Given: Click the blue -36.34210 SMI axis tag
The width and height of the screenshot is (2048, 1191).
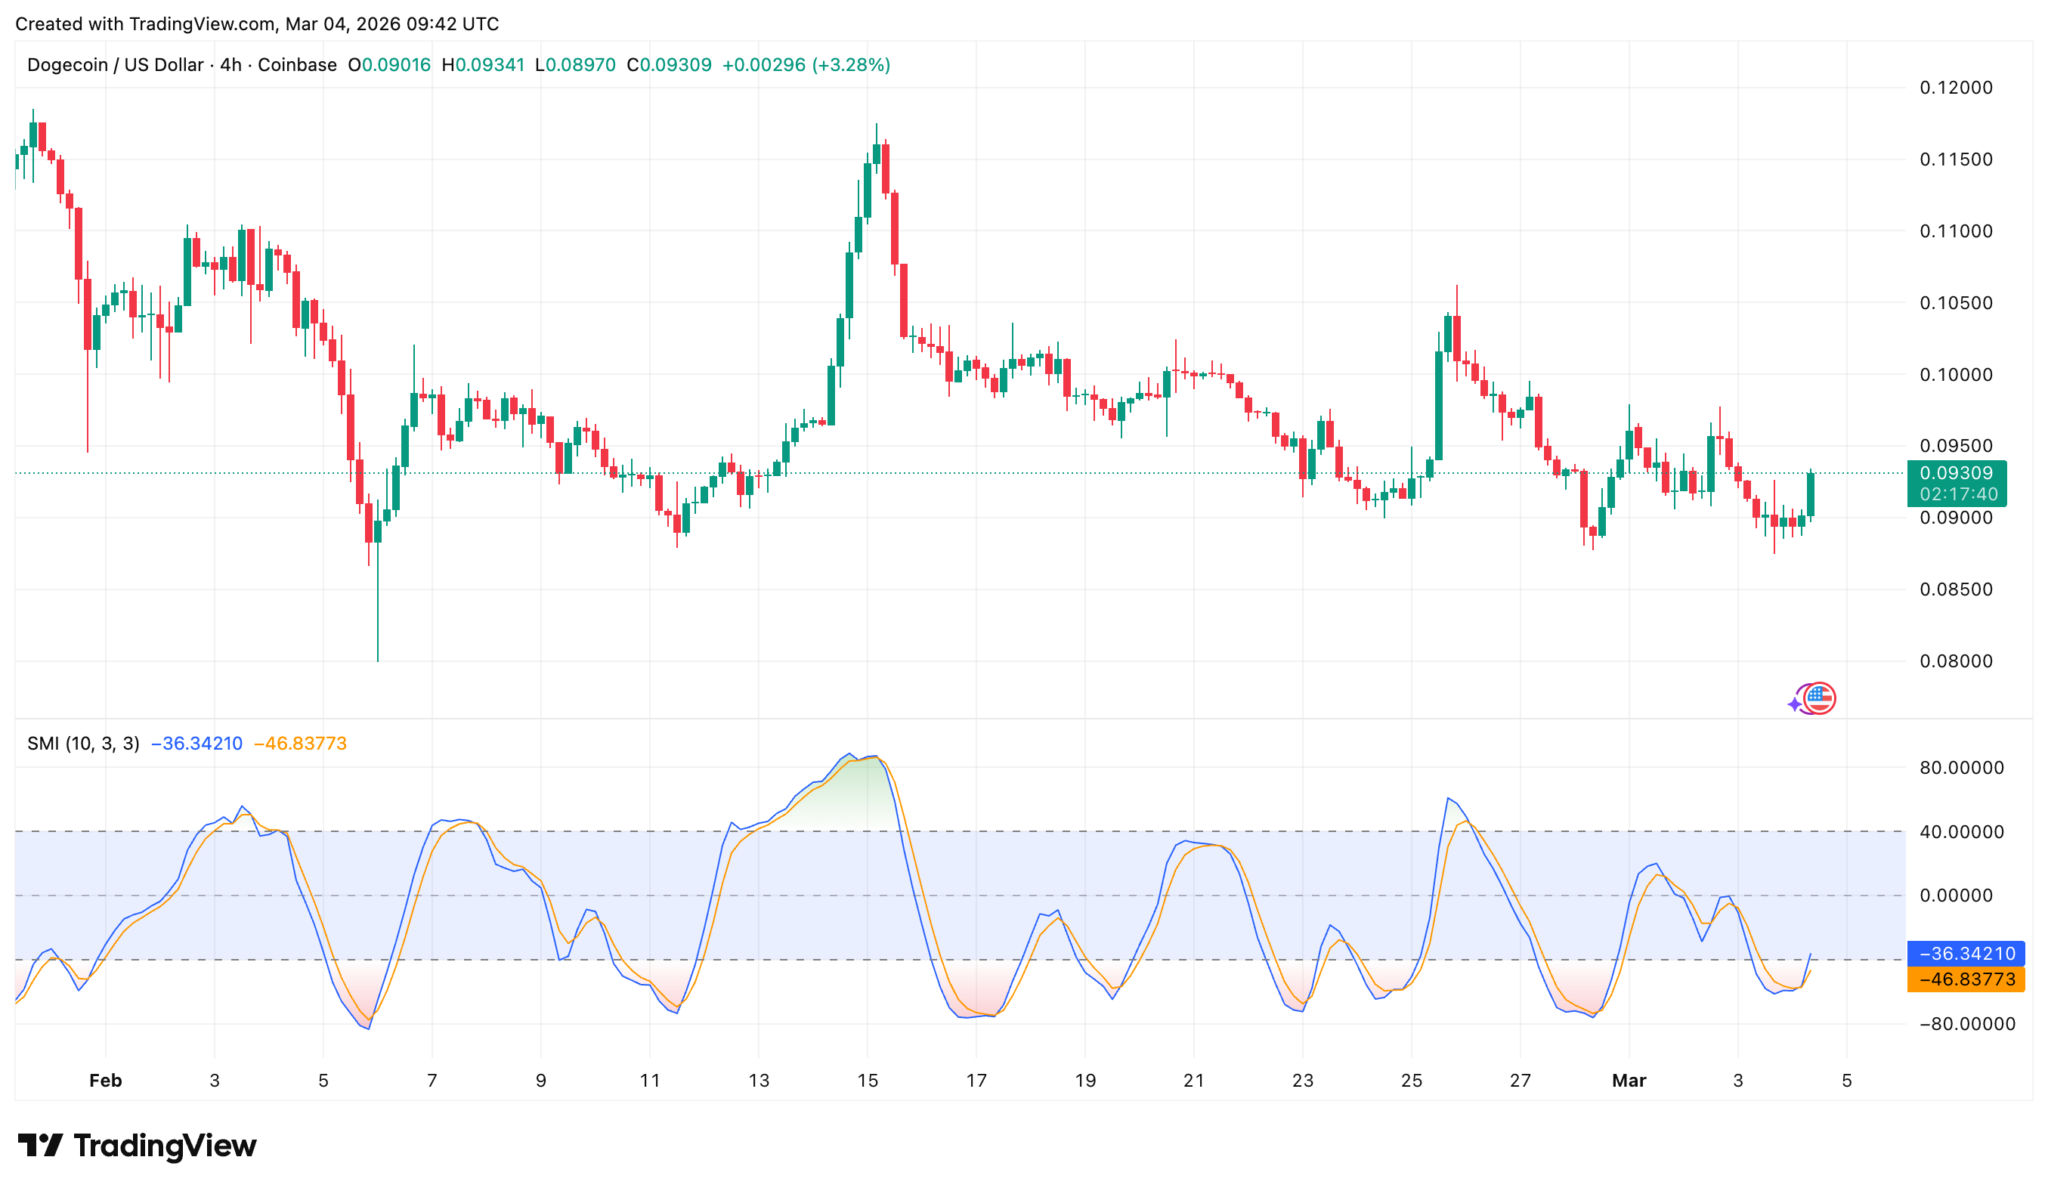Looking at the screenshot, I should (x=1965, y=954).
